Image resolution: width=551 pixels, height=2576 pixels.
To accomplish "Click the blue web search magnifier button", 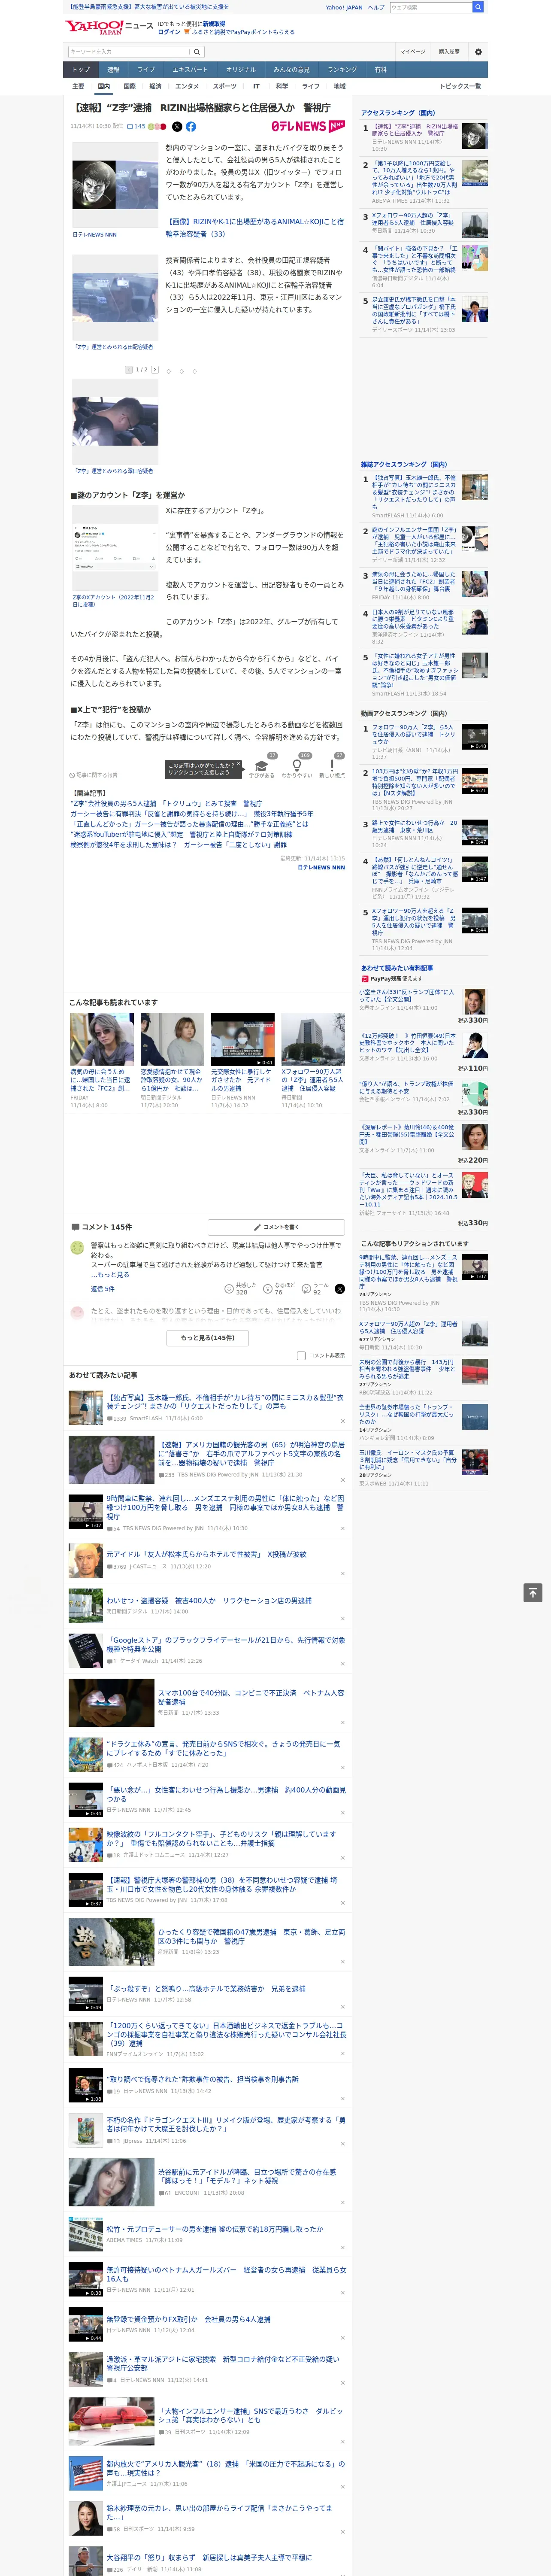I will (x=478, y=7).
